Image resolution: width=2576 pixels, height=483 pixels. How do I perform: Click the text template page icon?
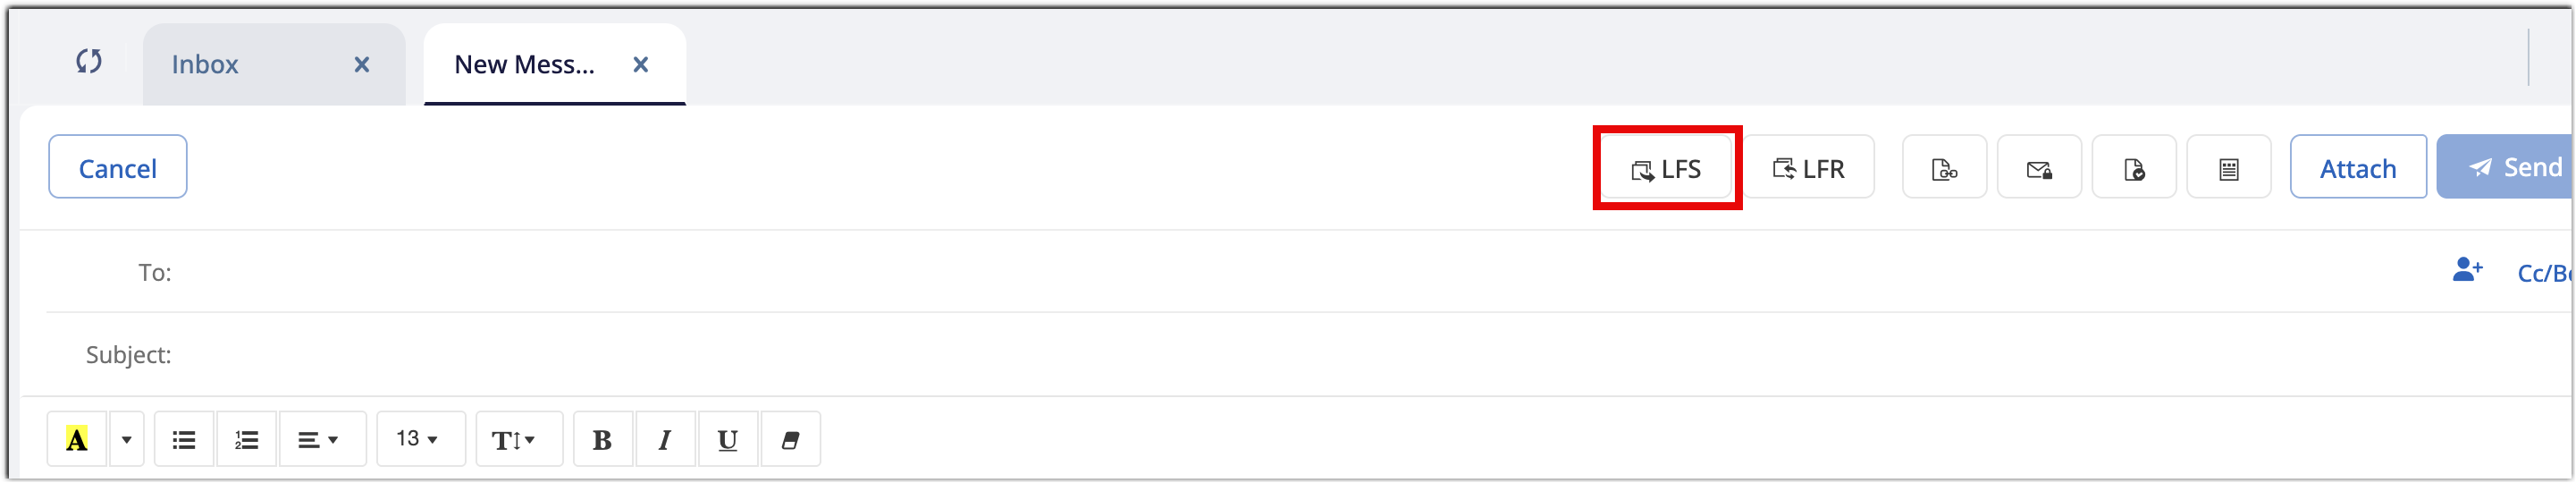2228,169
